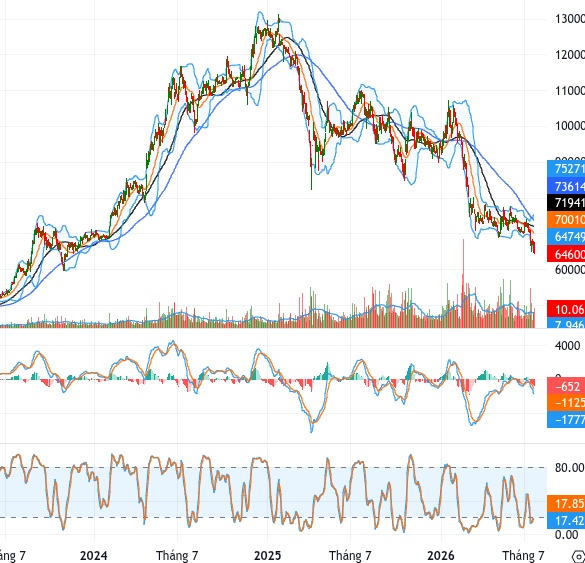Click the 64749 lower band price label
Viewport: 585px width, 563px height.
coord(566,236)
